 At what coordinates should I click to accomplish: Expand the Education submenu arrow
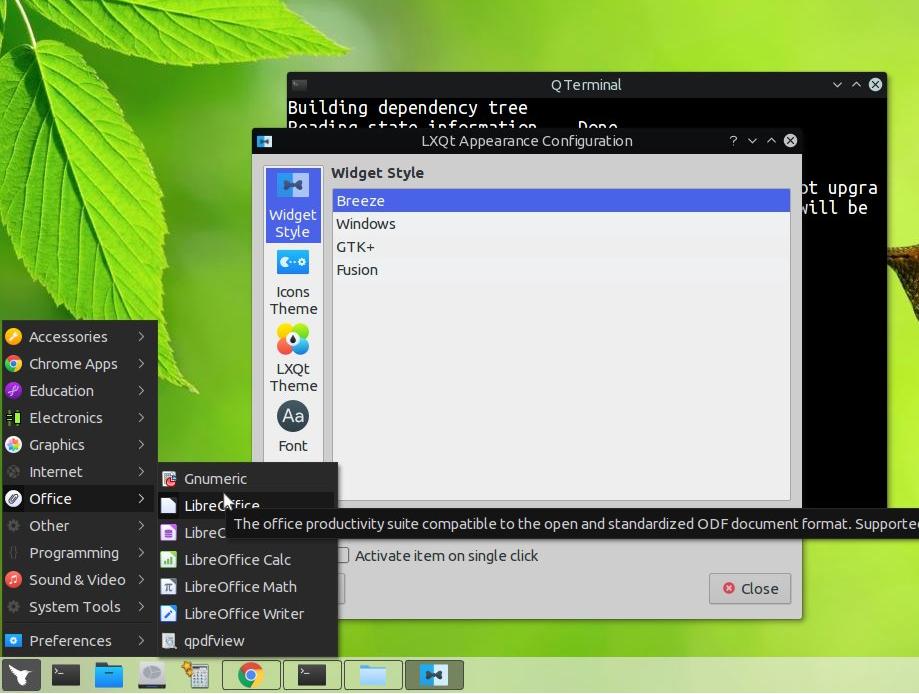coord(141,390)
